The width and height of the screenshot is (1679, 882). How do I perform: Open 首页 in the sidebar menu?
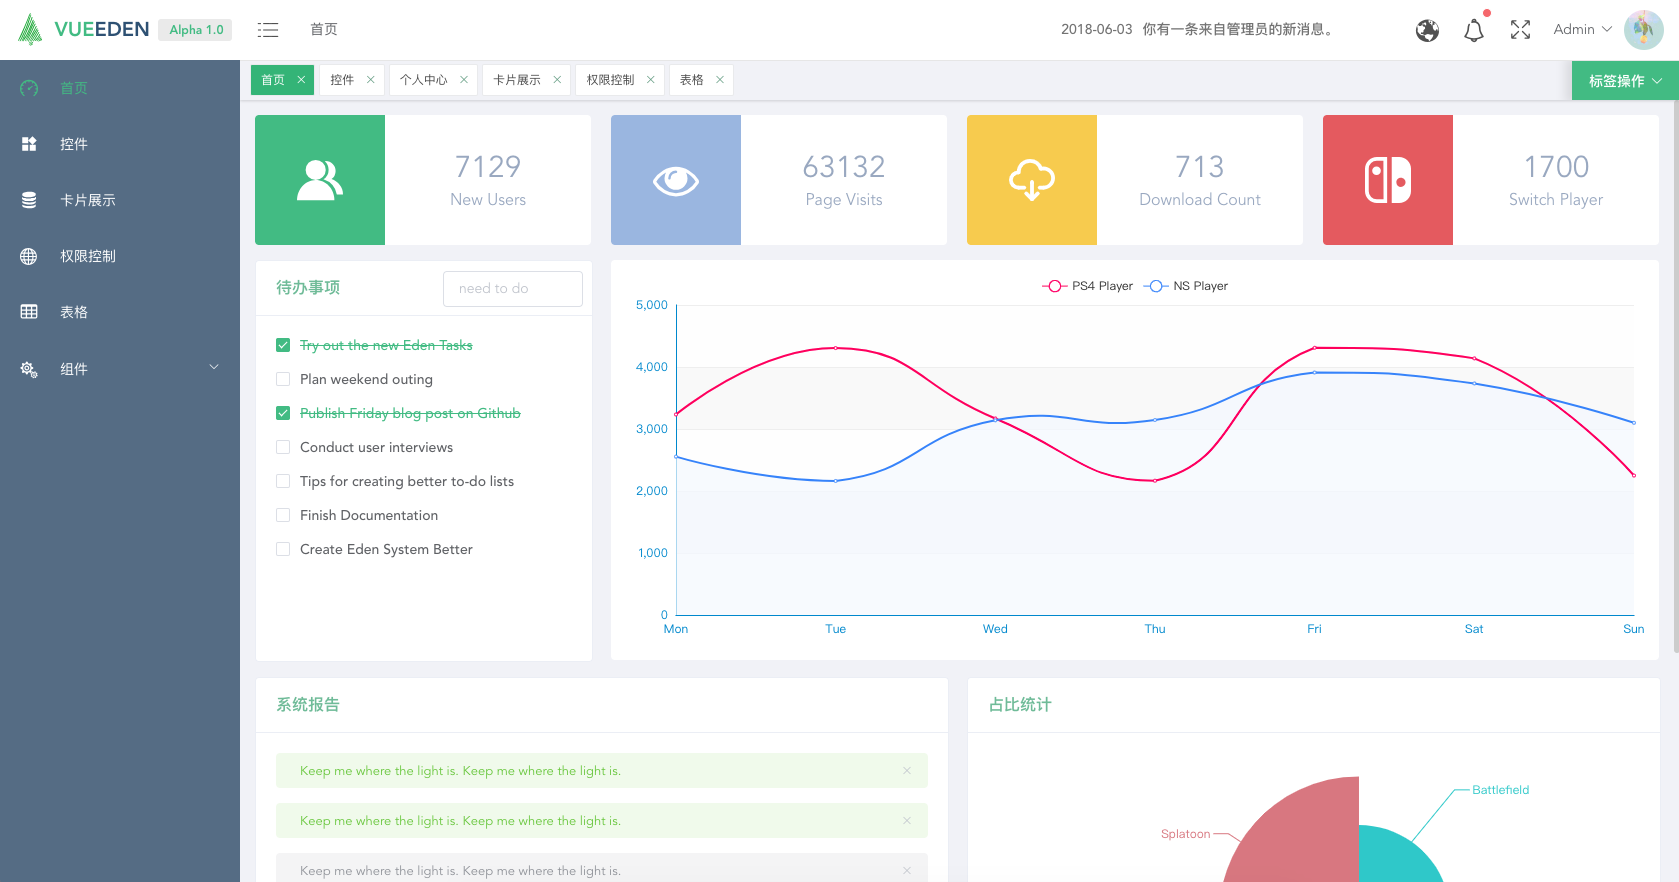(120, 88)
